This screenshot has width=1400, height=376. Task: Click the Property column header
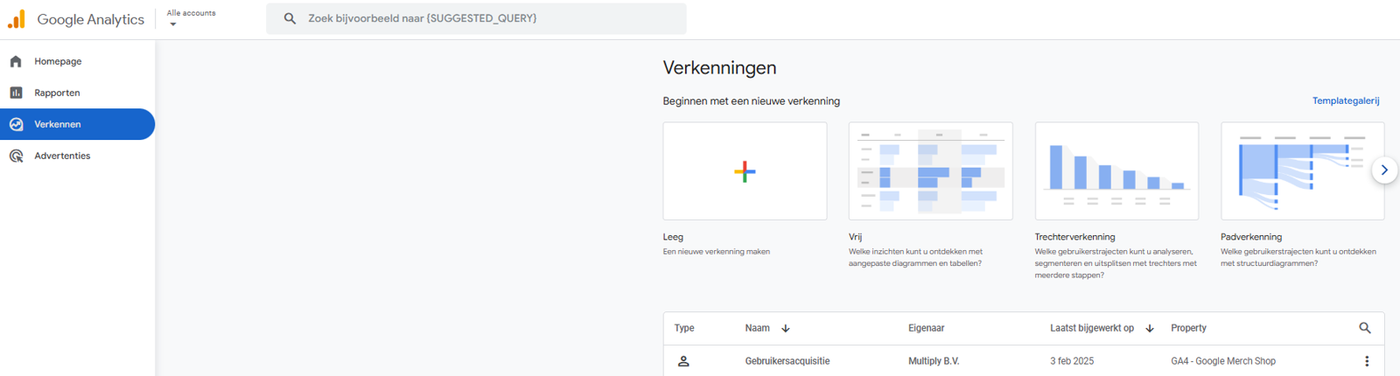click(x=1188, y=328)
